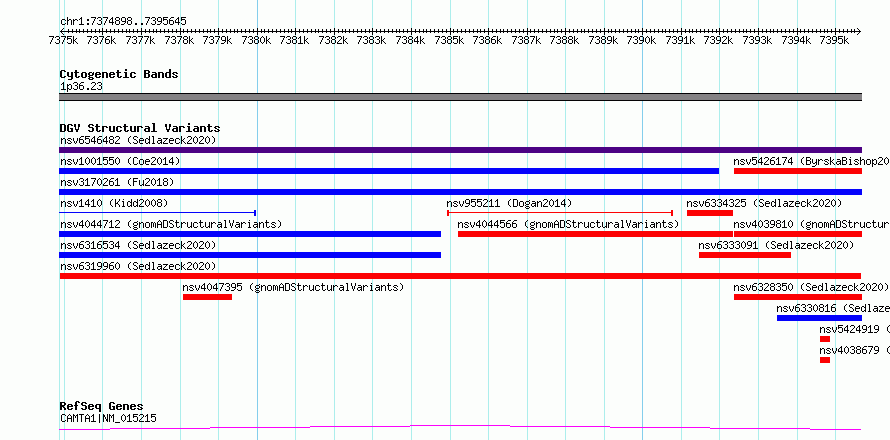The height and width of the screenshot is (440, 890).
Task: Click the 7378k ruler tick label
Action: point(179,40)
